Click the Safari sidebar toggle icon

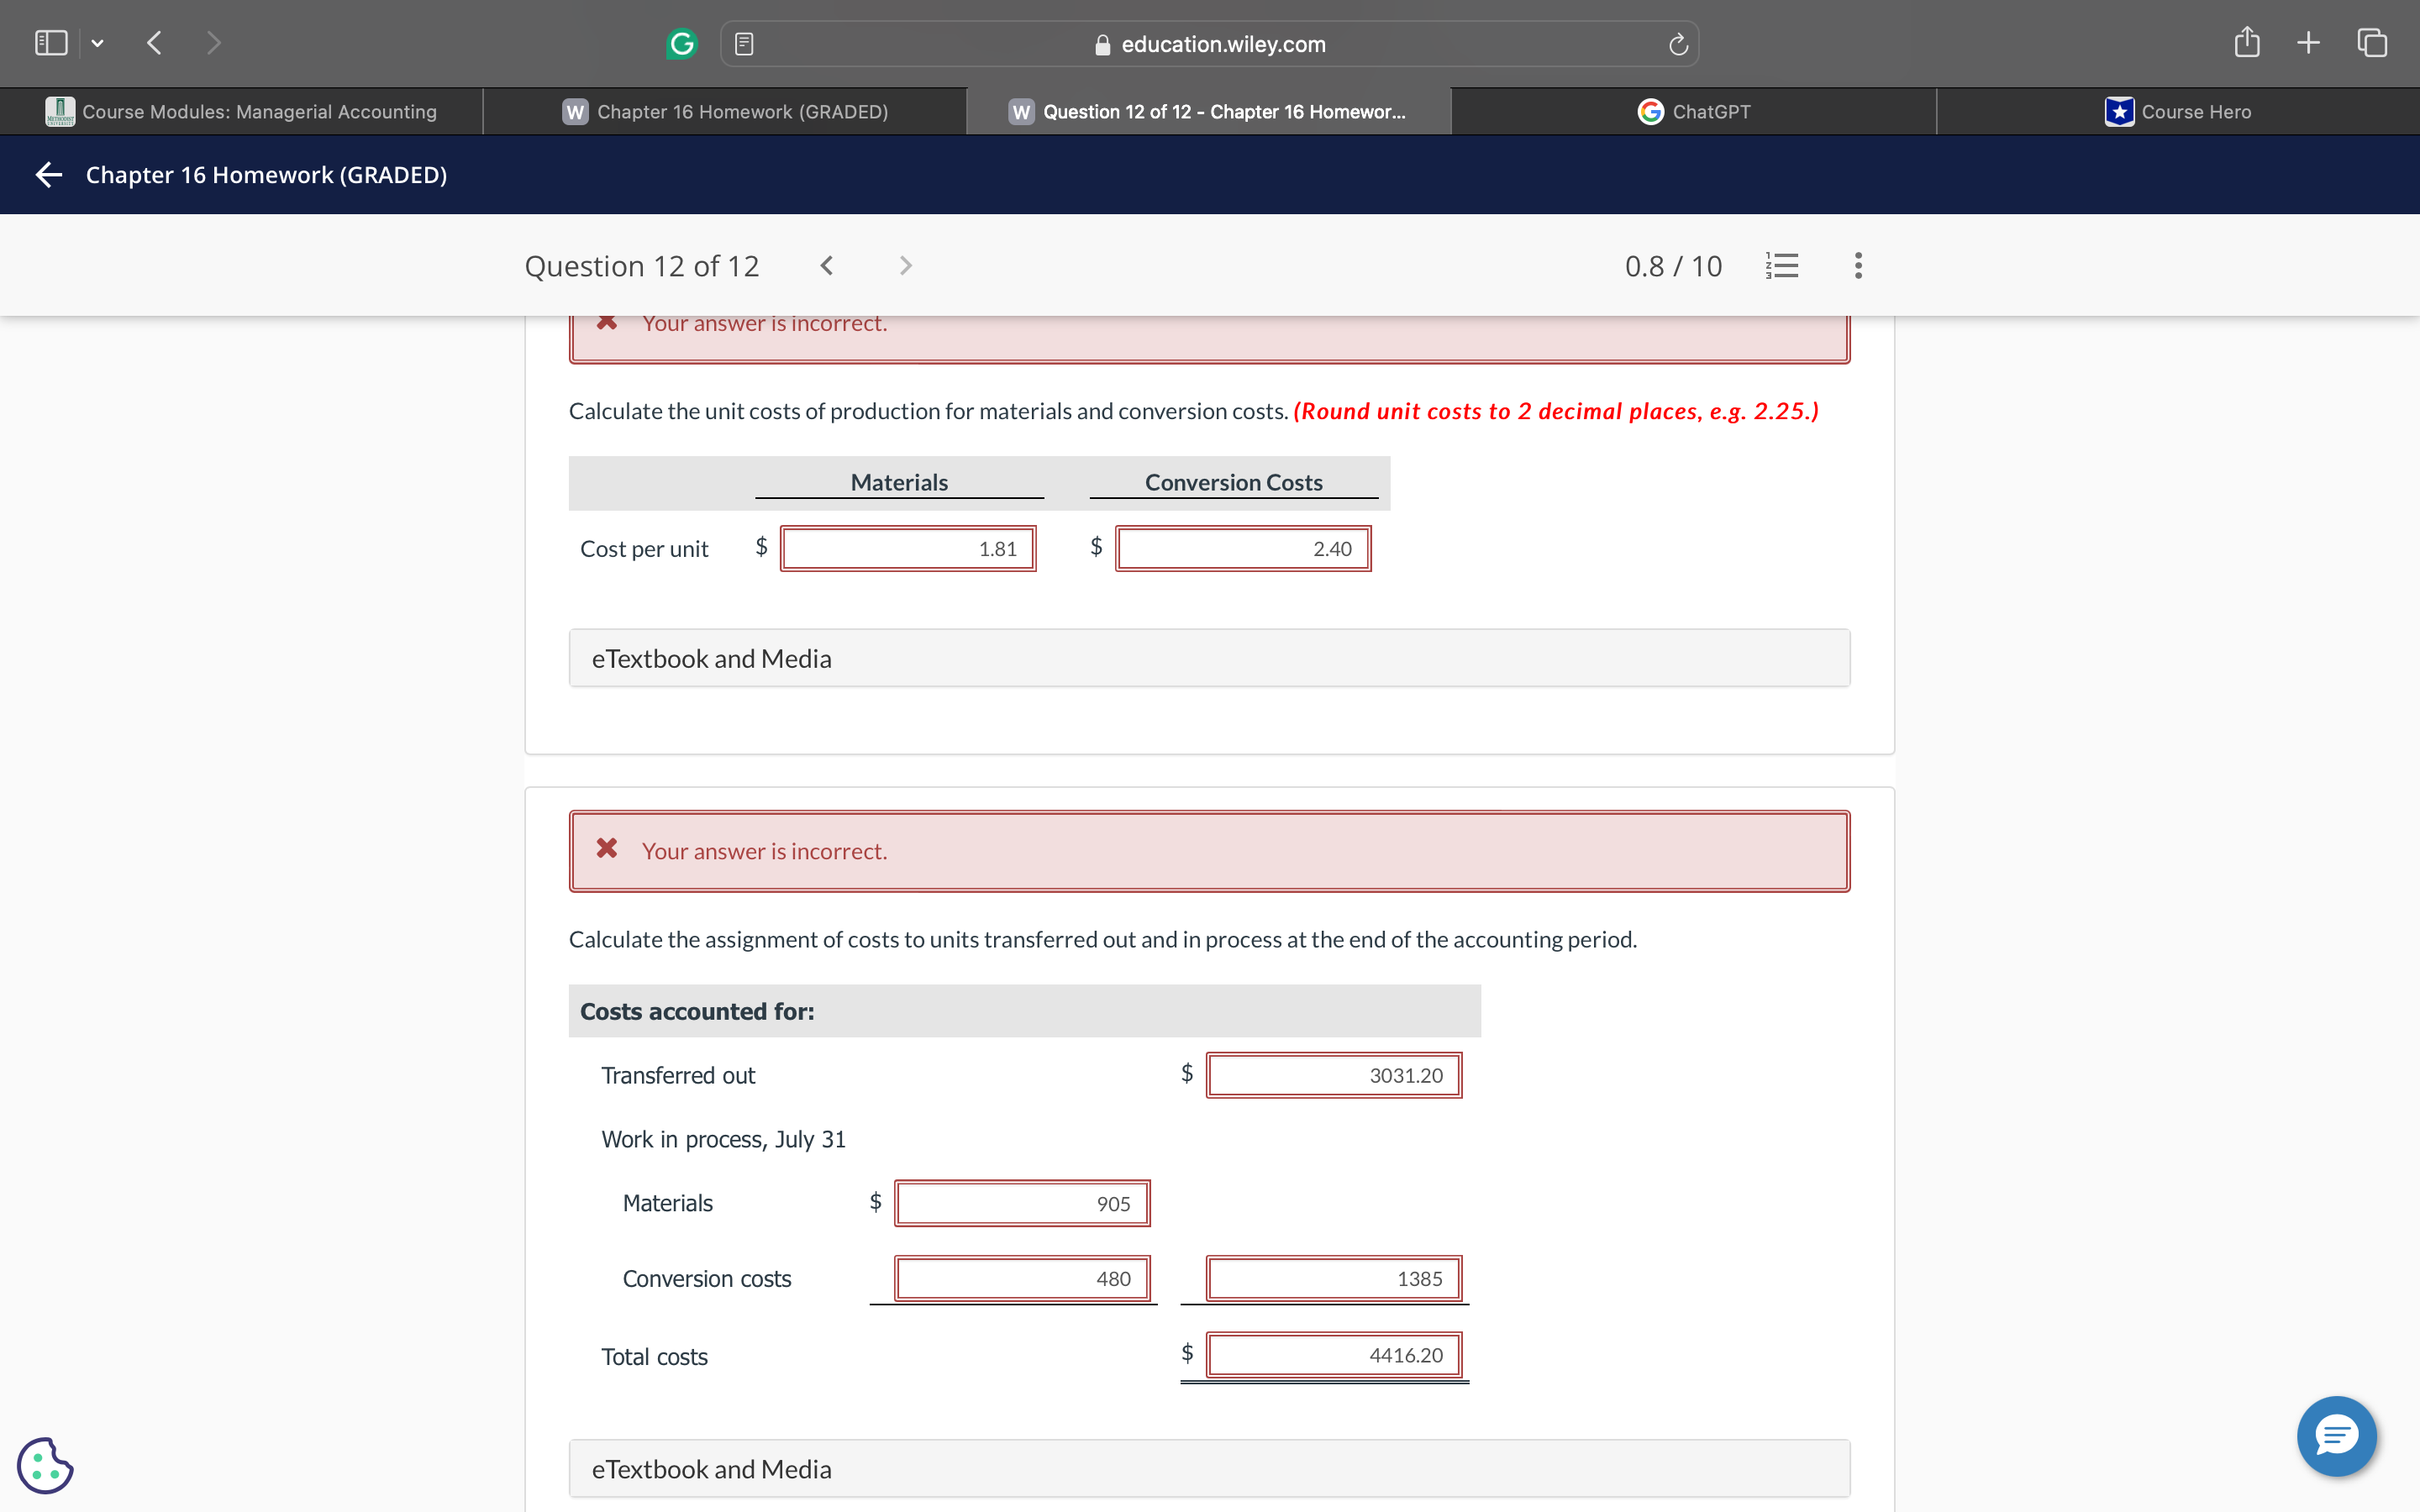pos(51,43)
